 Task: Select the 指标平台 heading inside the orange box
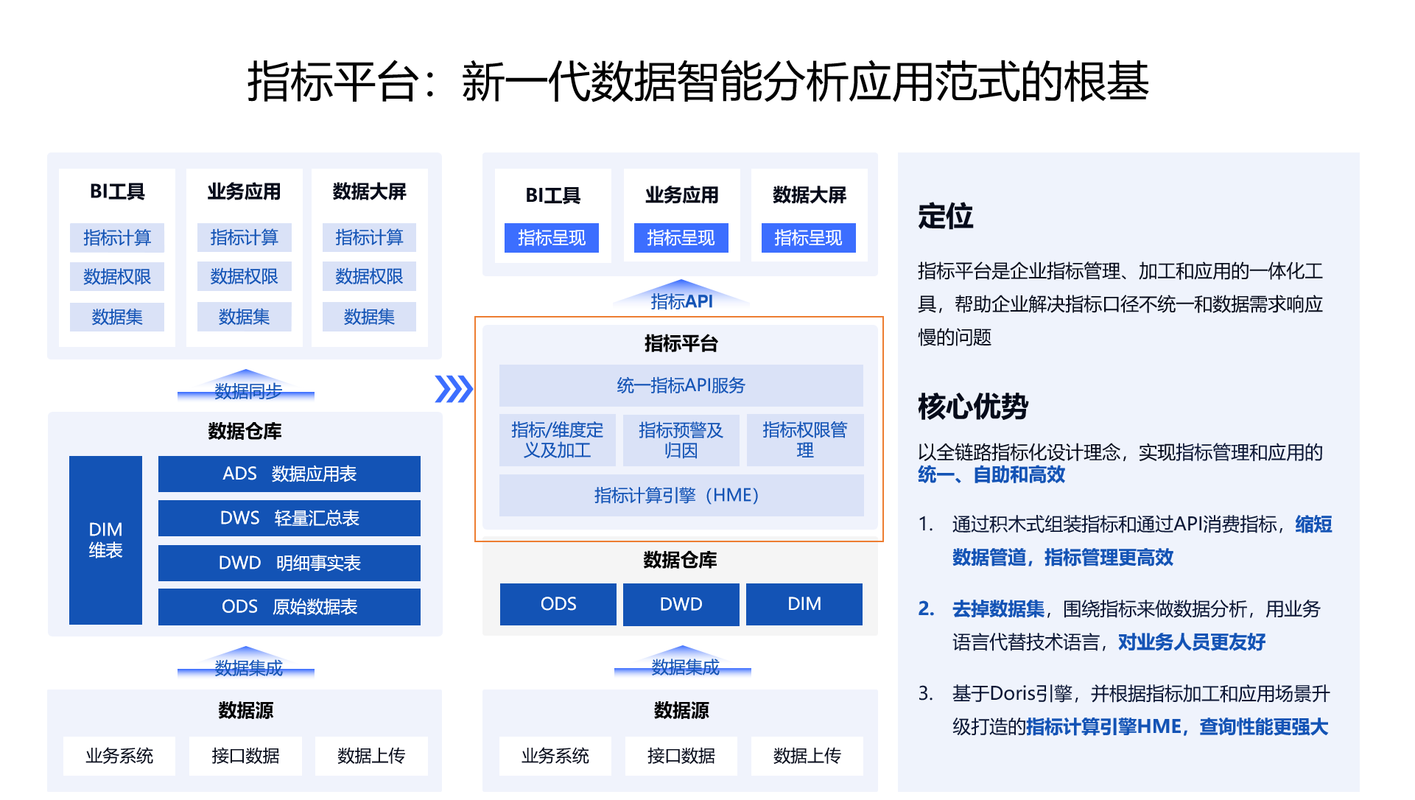[x=681, y=344]
